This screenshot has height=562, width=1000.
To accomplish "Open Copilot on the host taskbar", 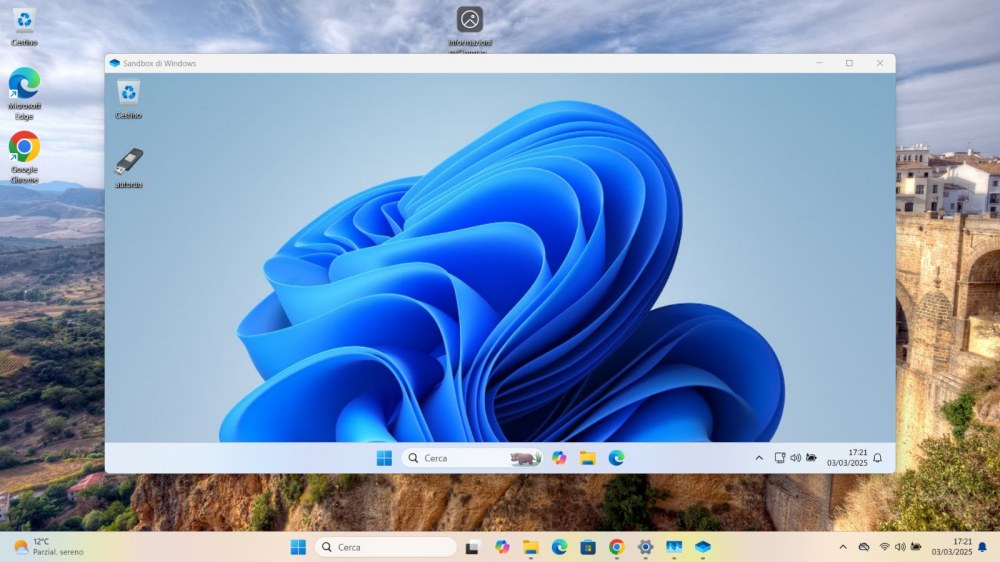I will click(502, 547).
